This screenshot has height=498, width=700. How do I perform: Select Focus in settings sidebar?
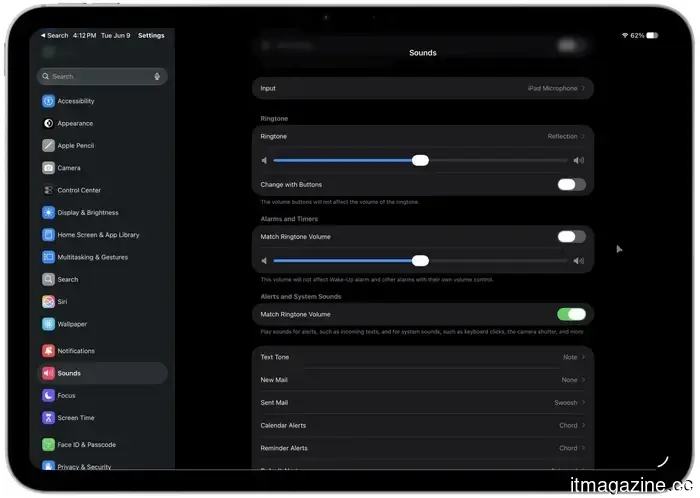[x=103, y=395]
